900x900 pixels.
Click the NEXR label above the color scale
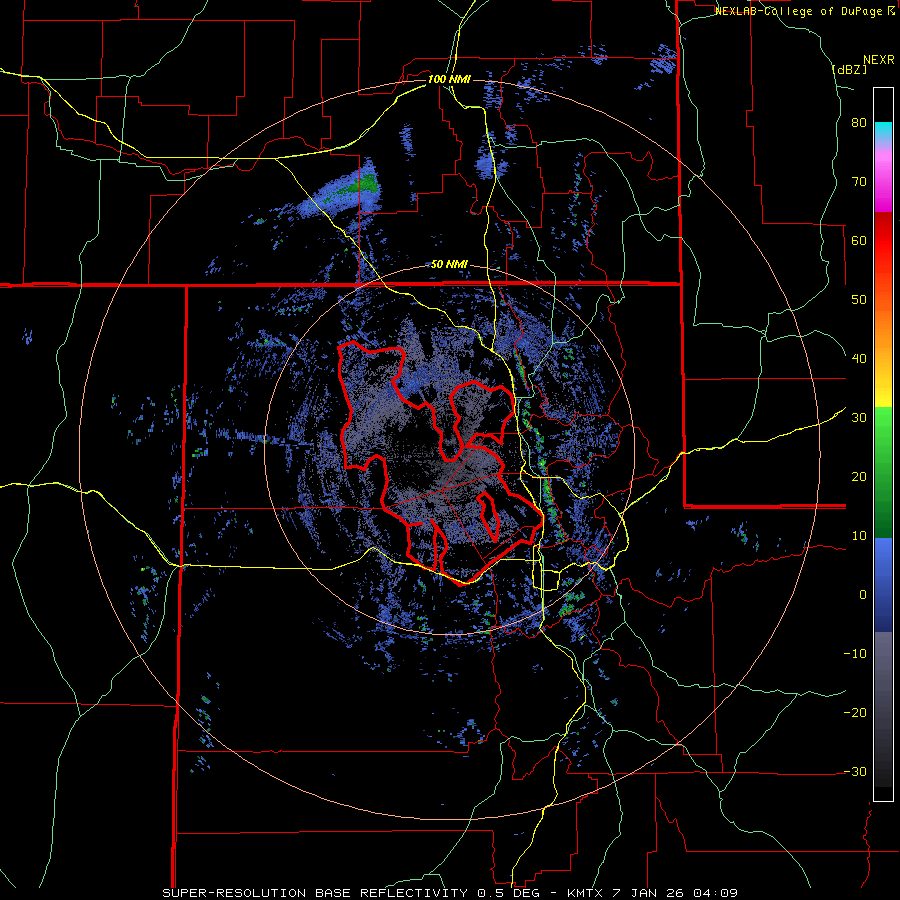coord(878,60)
